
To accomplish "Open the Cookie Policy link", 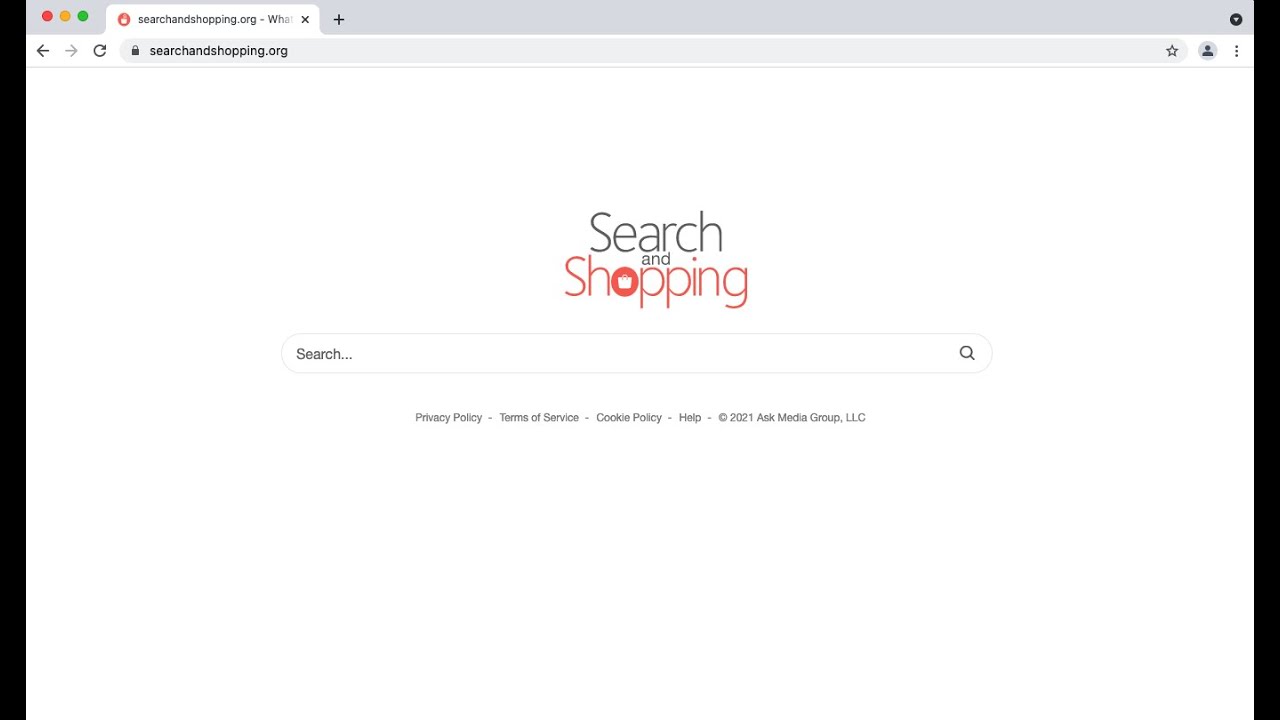I will pyautogui.click(x=629, y=418).
